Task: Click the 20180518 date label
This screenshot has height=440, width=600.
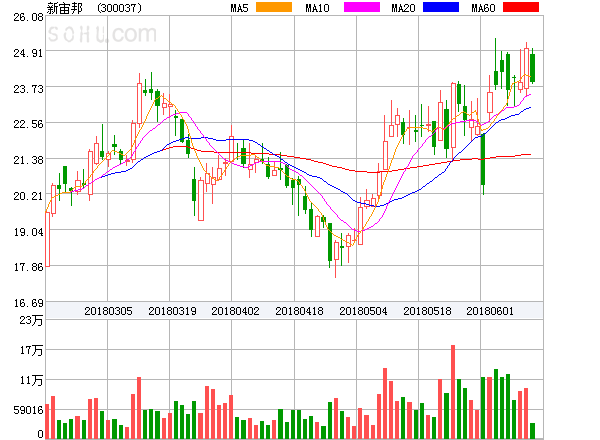Action: [427, 311]
